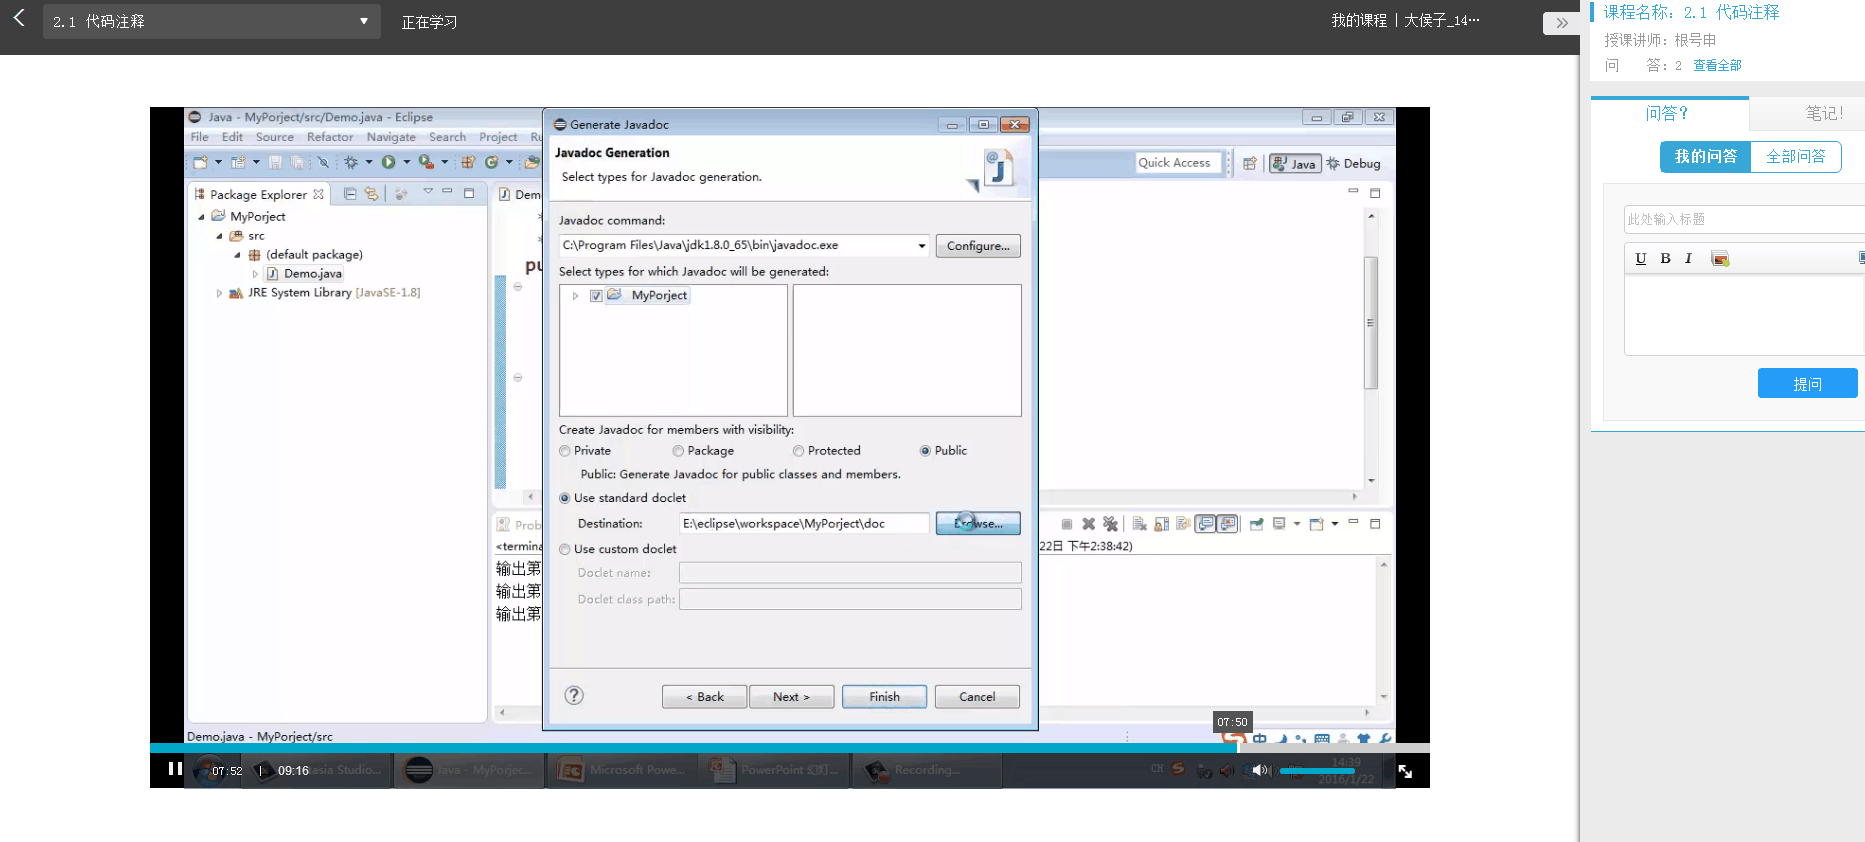The image size is (1865, 842).
Task: Select 全部问答 tab
Action: 1796,157
